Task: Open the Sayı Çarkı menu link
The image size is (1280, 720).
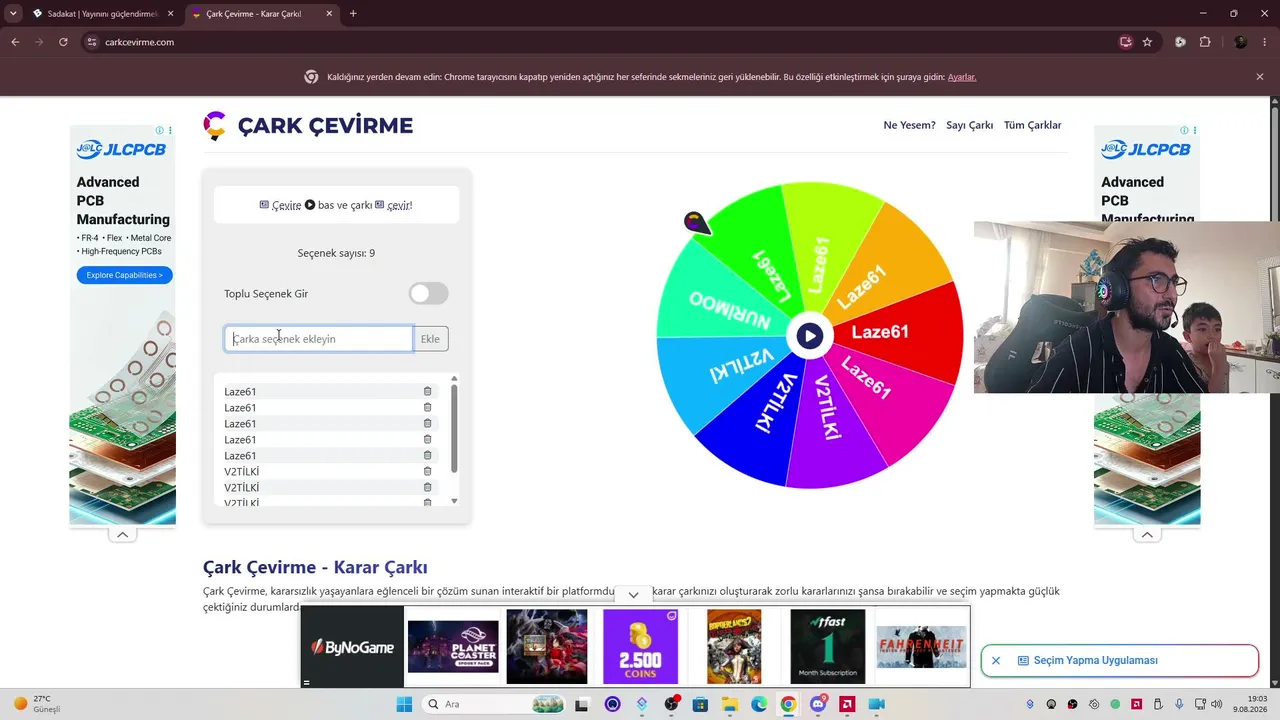Action: coord(969,125)
